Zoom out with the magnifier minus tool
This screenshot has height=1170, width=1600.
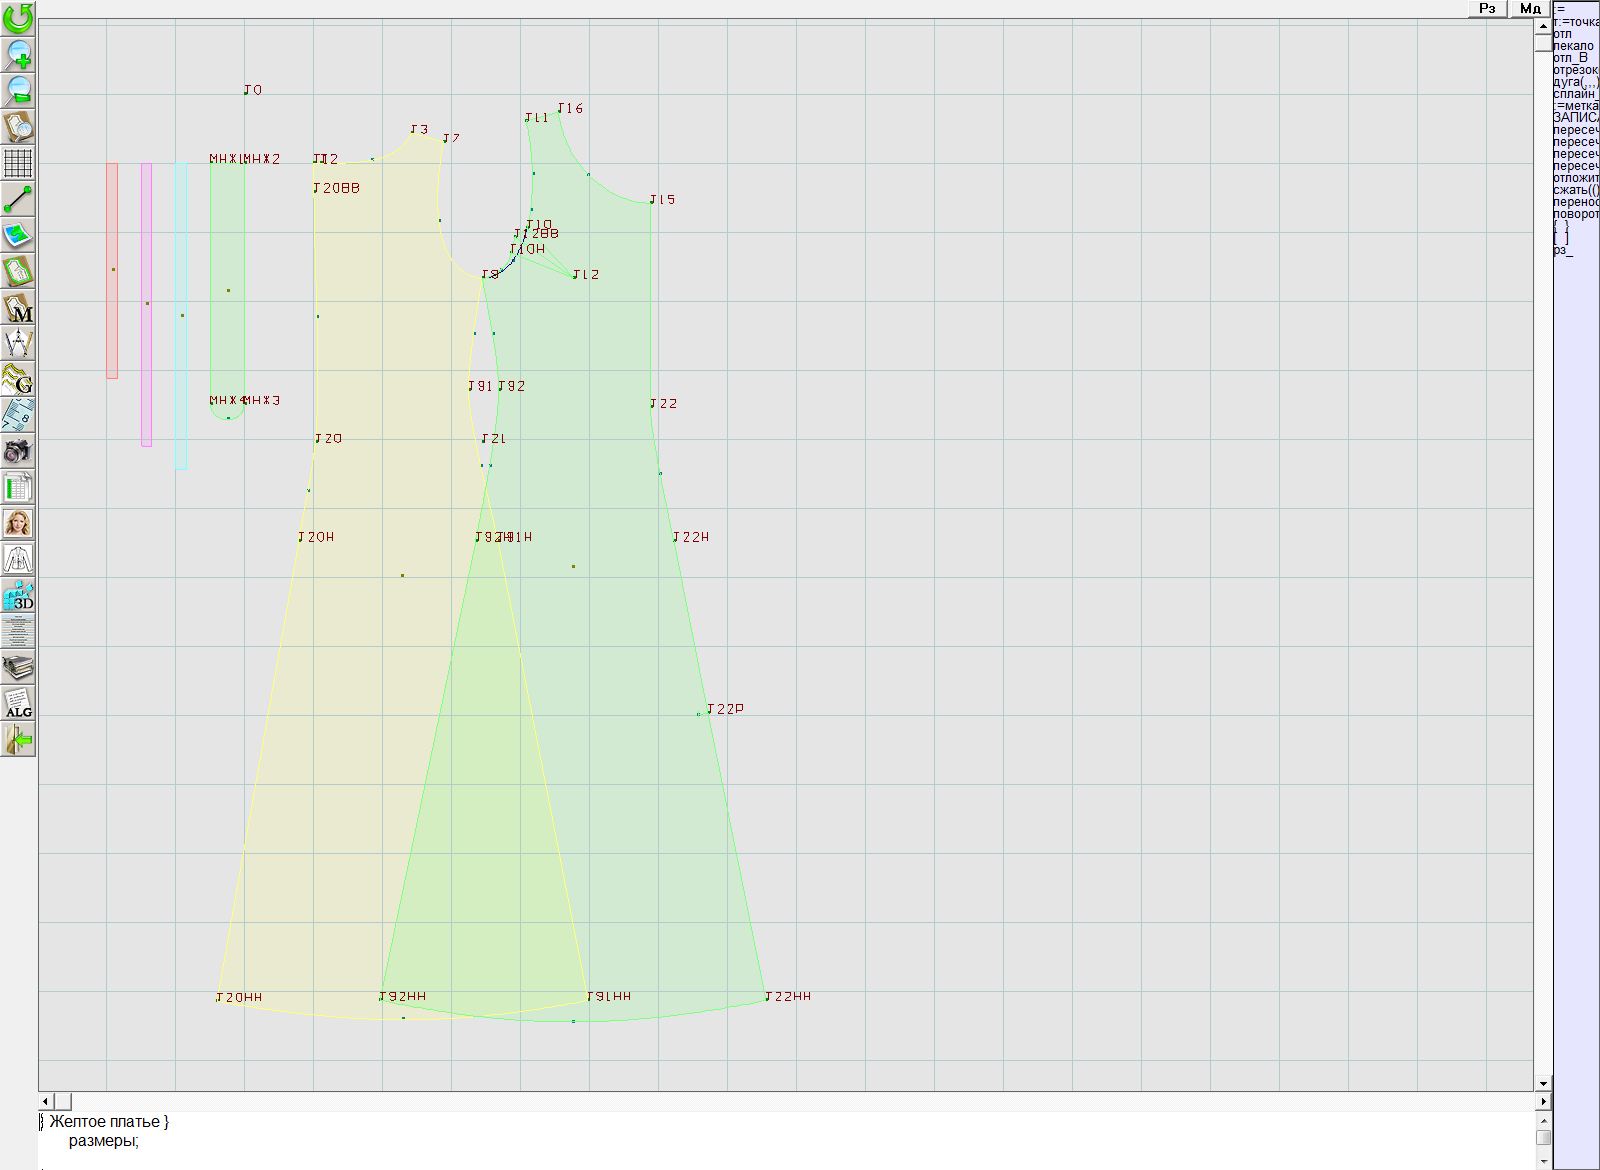tap(18, 90)
